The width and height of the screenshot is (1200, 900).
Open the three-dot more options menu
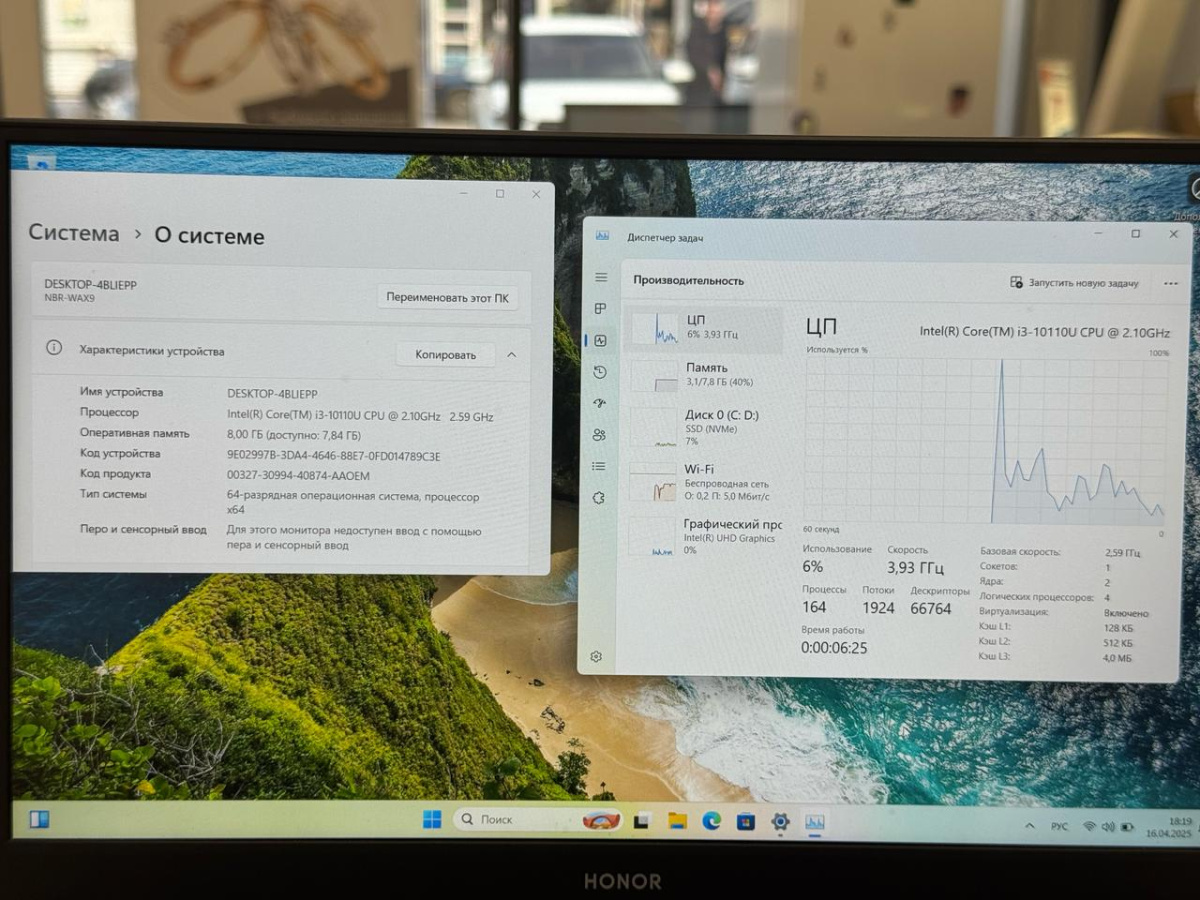[1170, 284]
